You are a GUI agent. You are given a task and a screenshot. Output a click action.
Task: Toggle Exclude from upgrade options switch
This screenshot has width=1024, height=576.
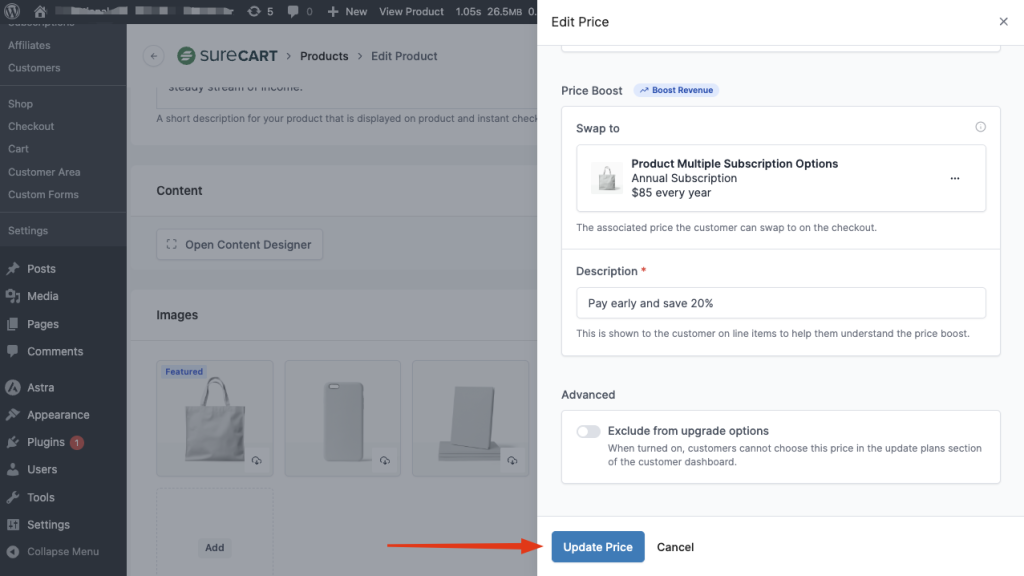588,432
